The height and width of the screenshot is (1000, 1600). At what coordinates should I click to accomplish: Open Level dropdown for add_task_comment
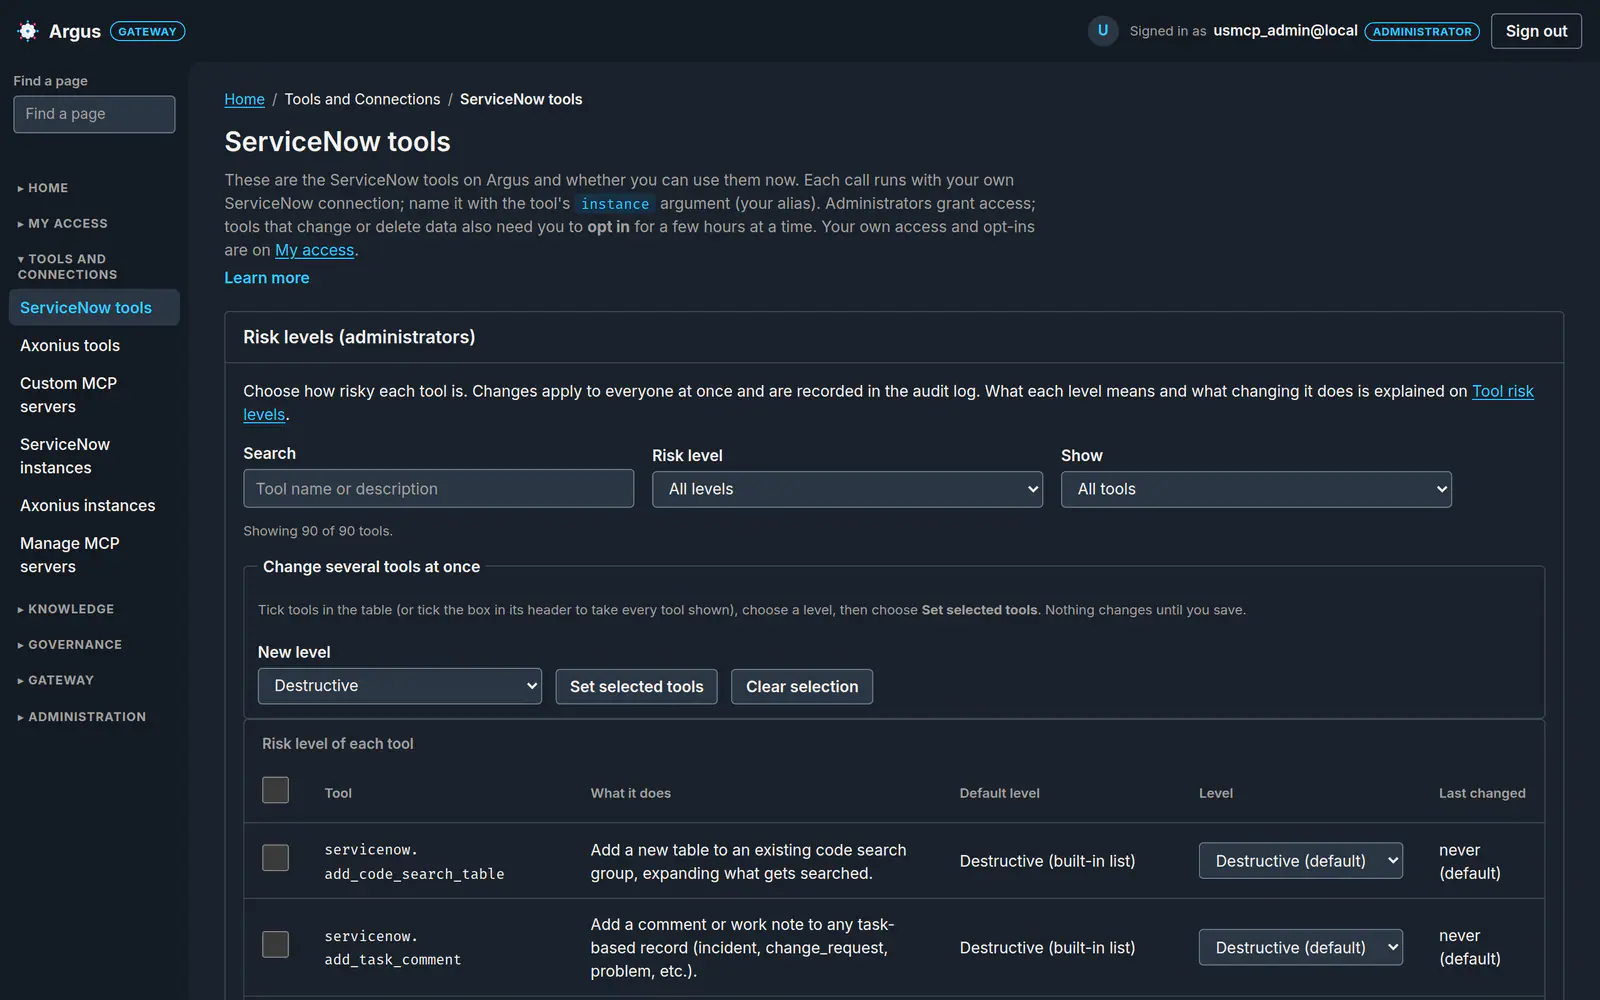1300,947
